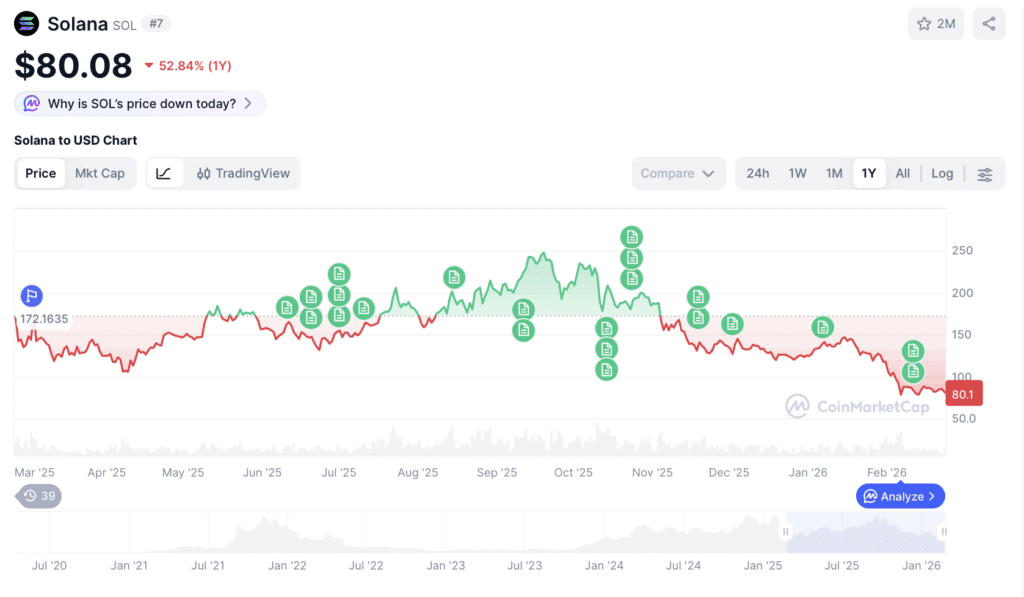Viewport: 1024px width, 597px height.
Task: Click the Solana logo icon
Action: click(27, 24)
